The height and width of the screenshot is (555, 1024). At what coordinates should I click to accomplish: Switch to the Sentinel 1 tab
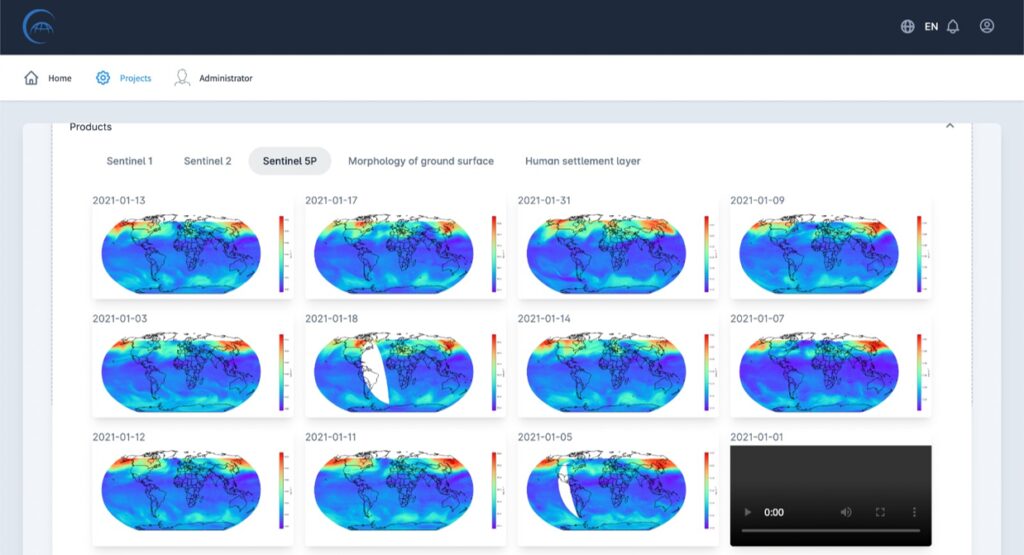pyautogui.click(x=129, y=161)
